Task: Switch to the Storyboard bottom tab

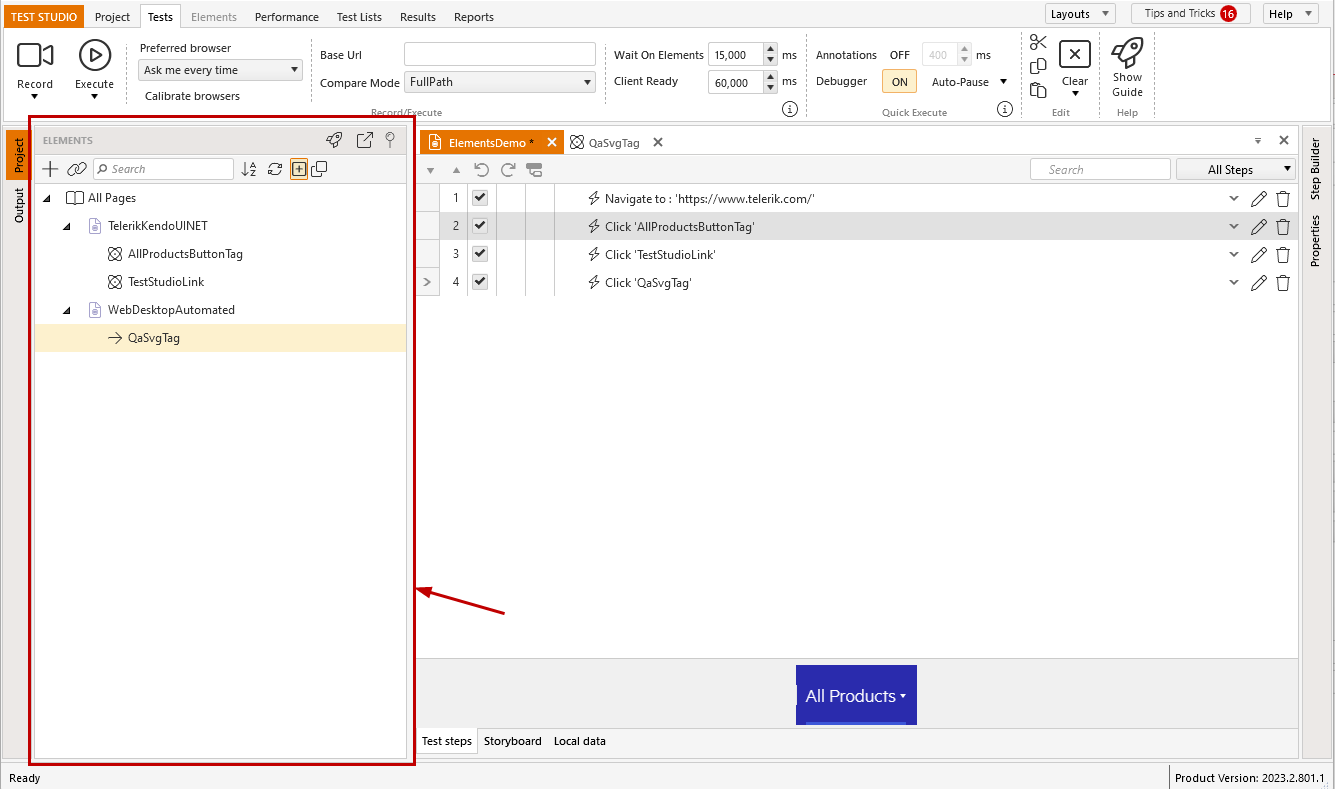Action: tap(513, 741)
